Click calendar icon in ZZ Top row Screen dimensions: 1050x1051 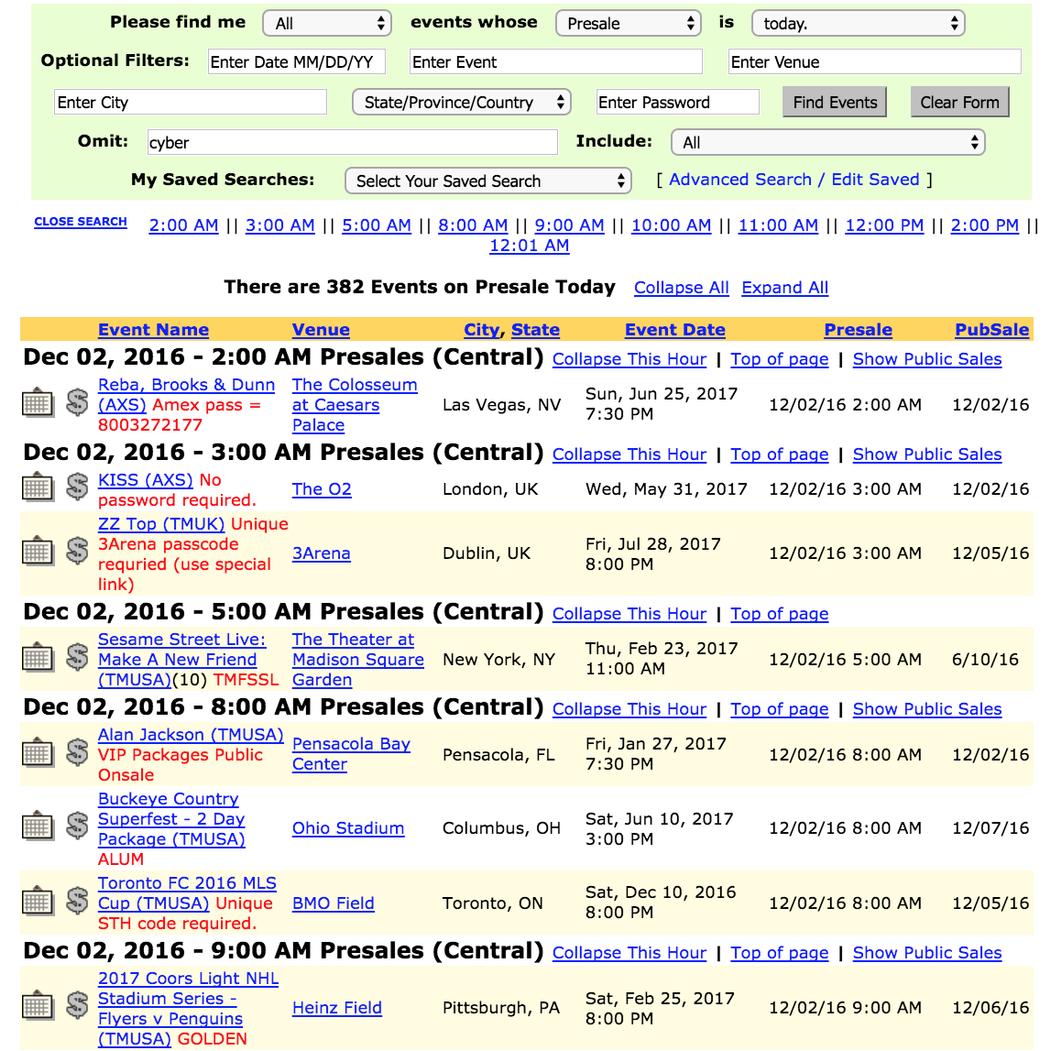click(x=38, y=551)
